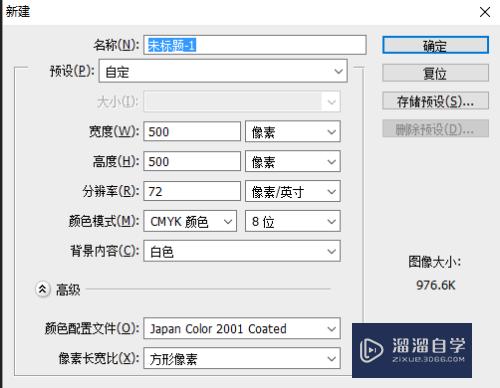The width and height of the screenshot is (500, 388).
Task: Click the 复位 button
Action: [435, 73]
